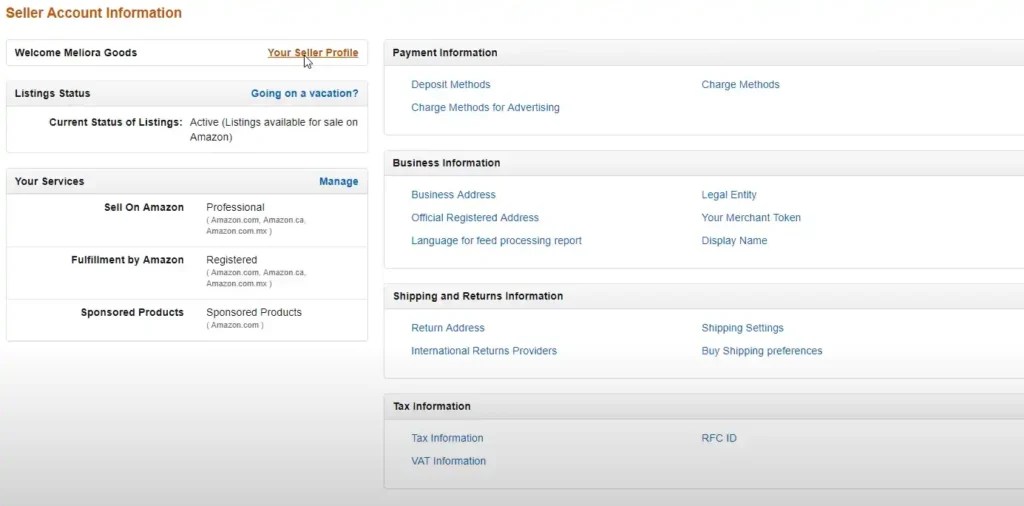Select the Active listings status text
Viewport: 1024px width, 506px height.
click(x=274, y=130)
